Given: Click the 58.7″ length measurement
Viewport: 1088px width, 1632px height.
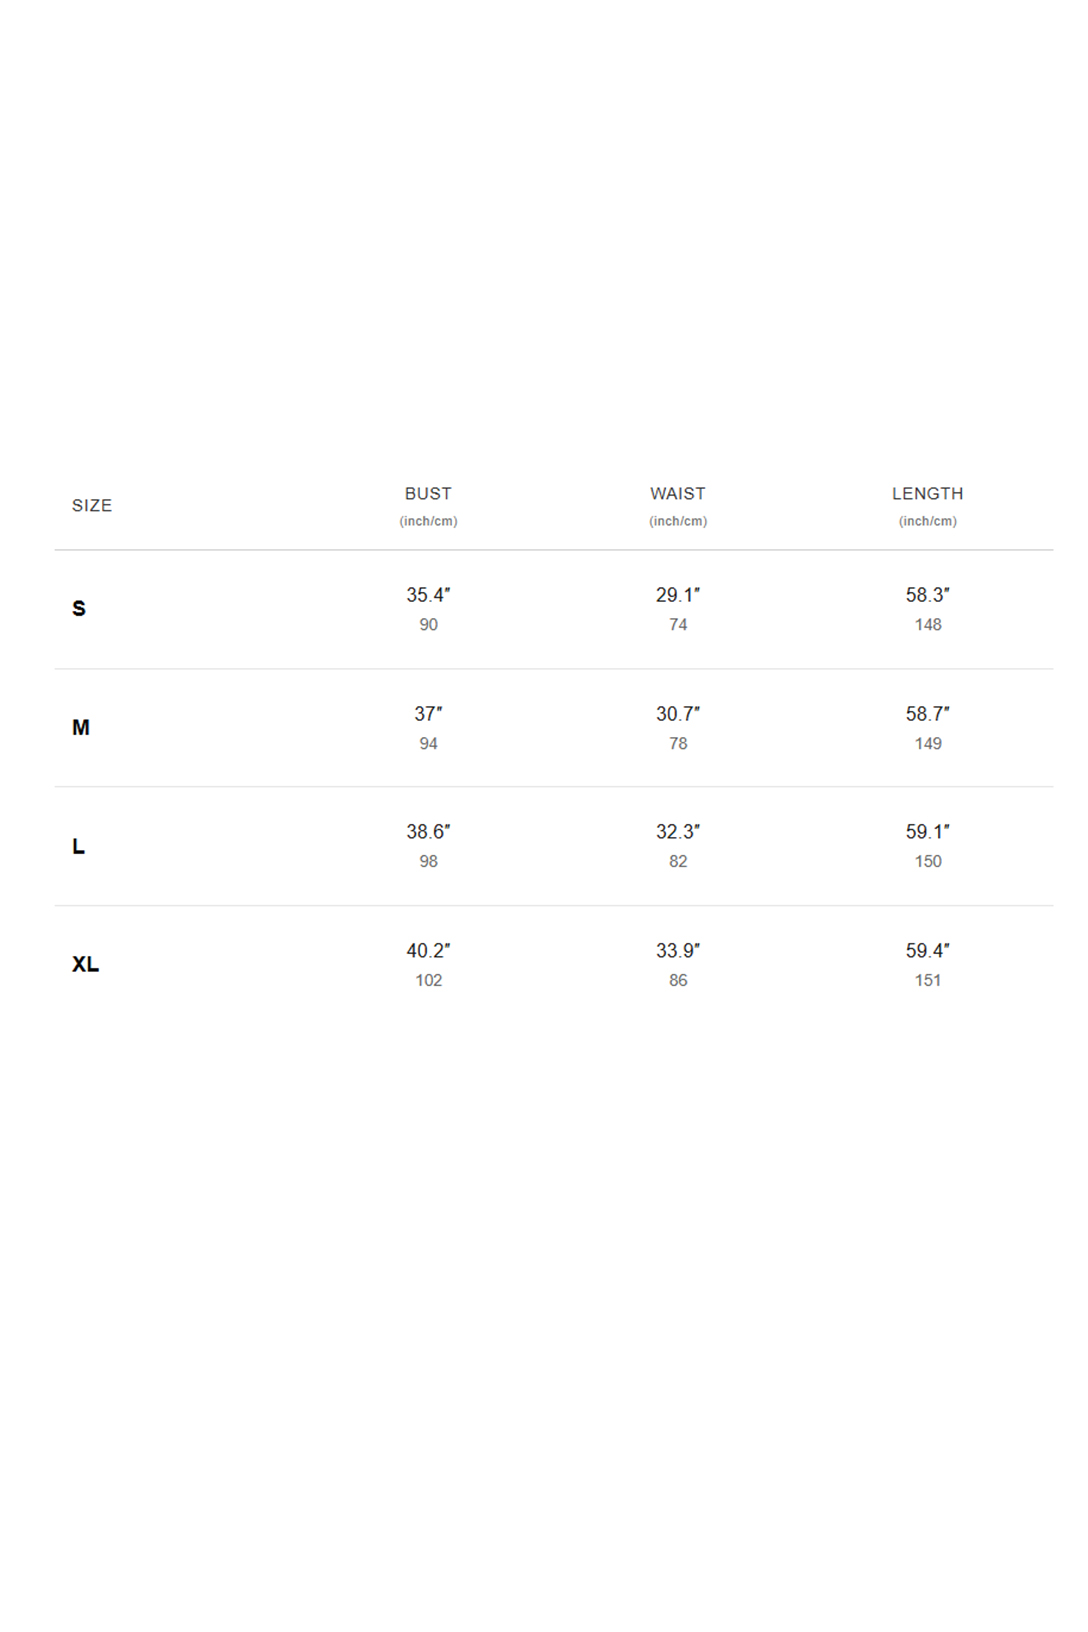Looking at the screenshot, I should pos(928,714).
